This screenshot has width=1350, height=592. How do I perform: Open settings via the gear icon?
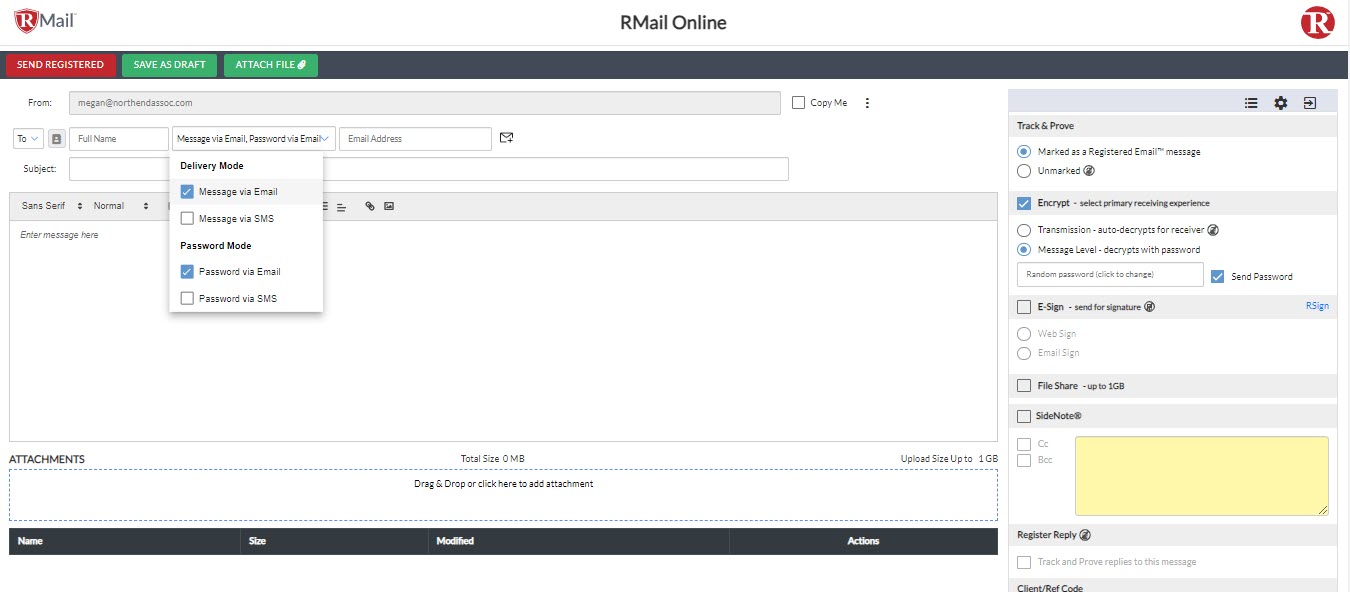(x=1281, y=102)
